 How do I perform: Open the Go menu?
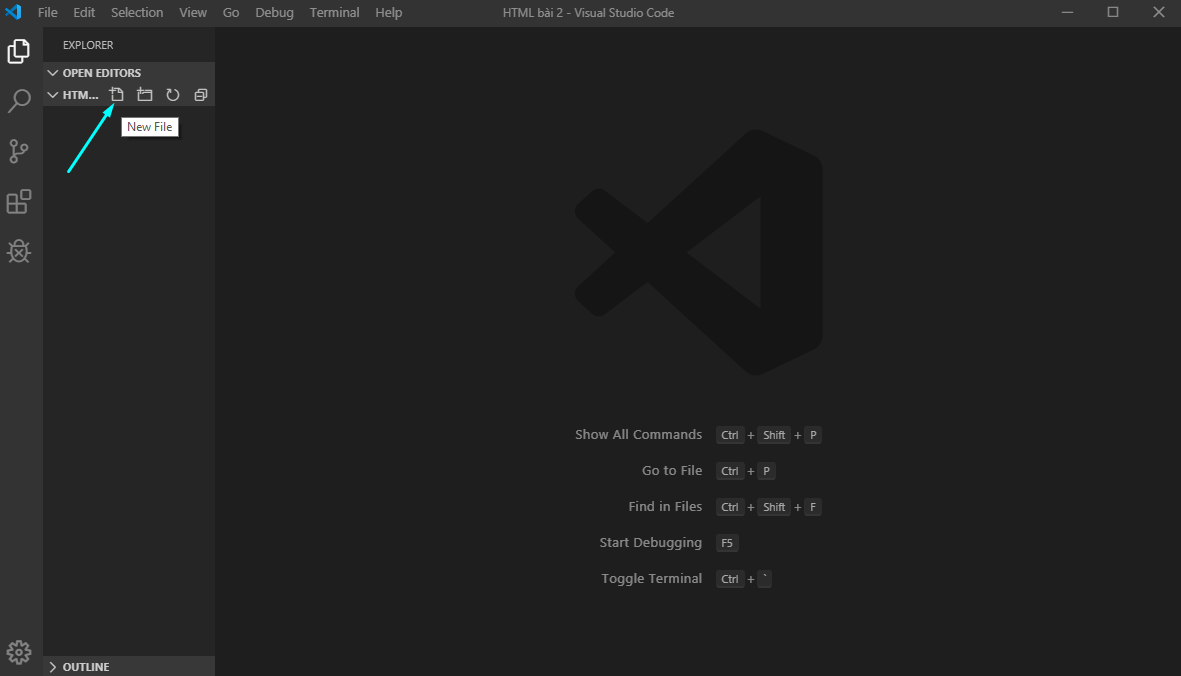tap(231, 13)
